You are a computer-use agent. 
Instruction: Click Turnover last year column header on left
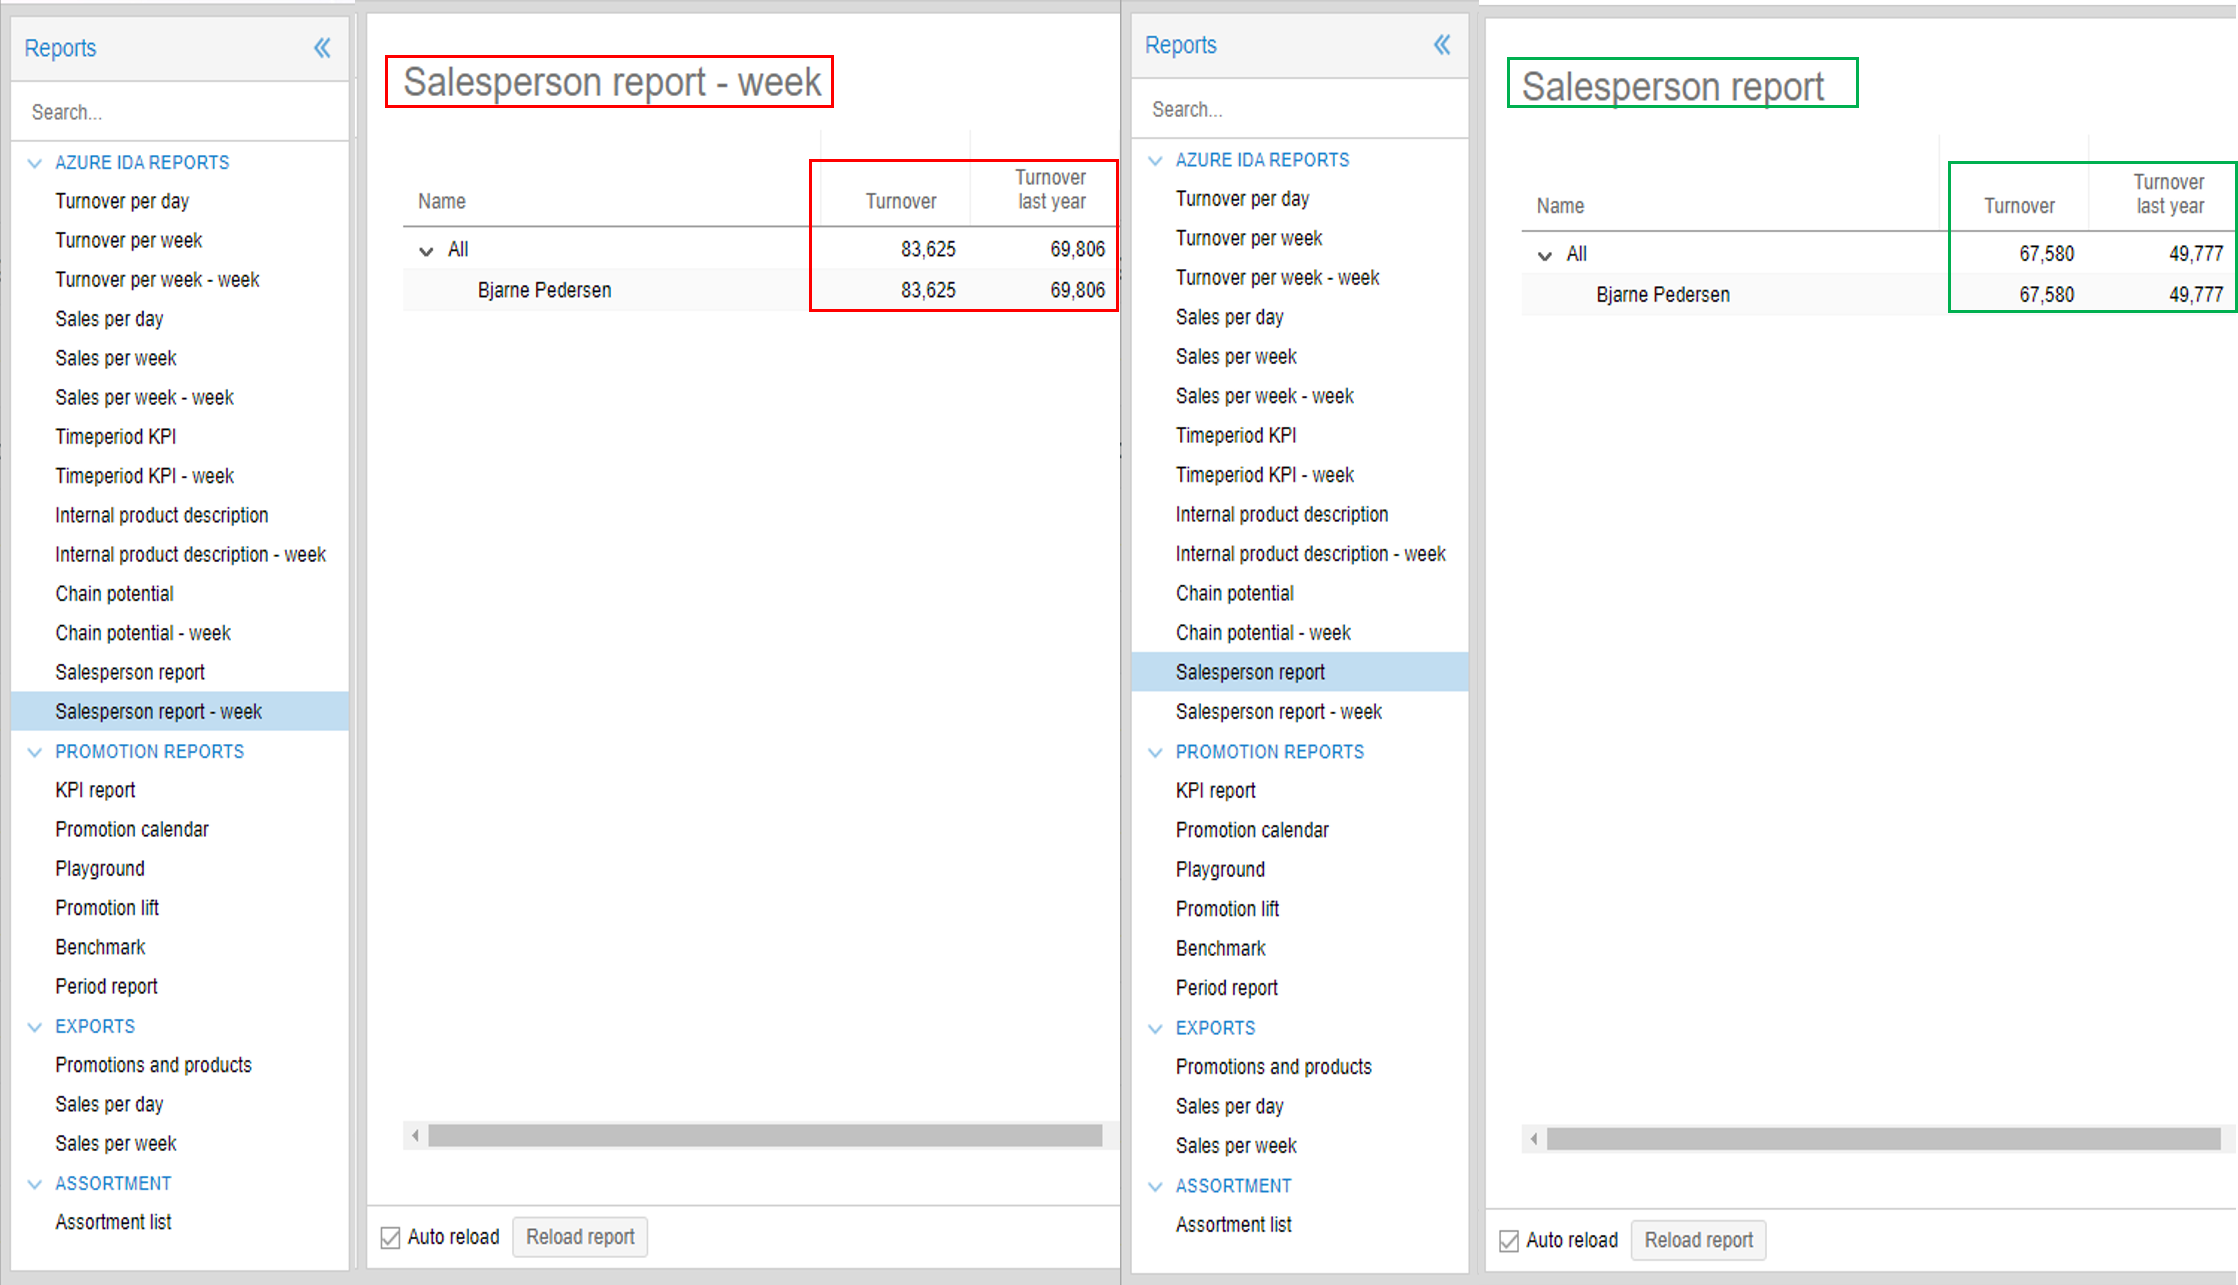pyautogui.click(x=1050, y=189)
